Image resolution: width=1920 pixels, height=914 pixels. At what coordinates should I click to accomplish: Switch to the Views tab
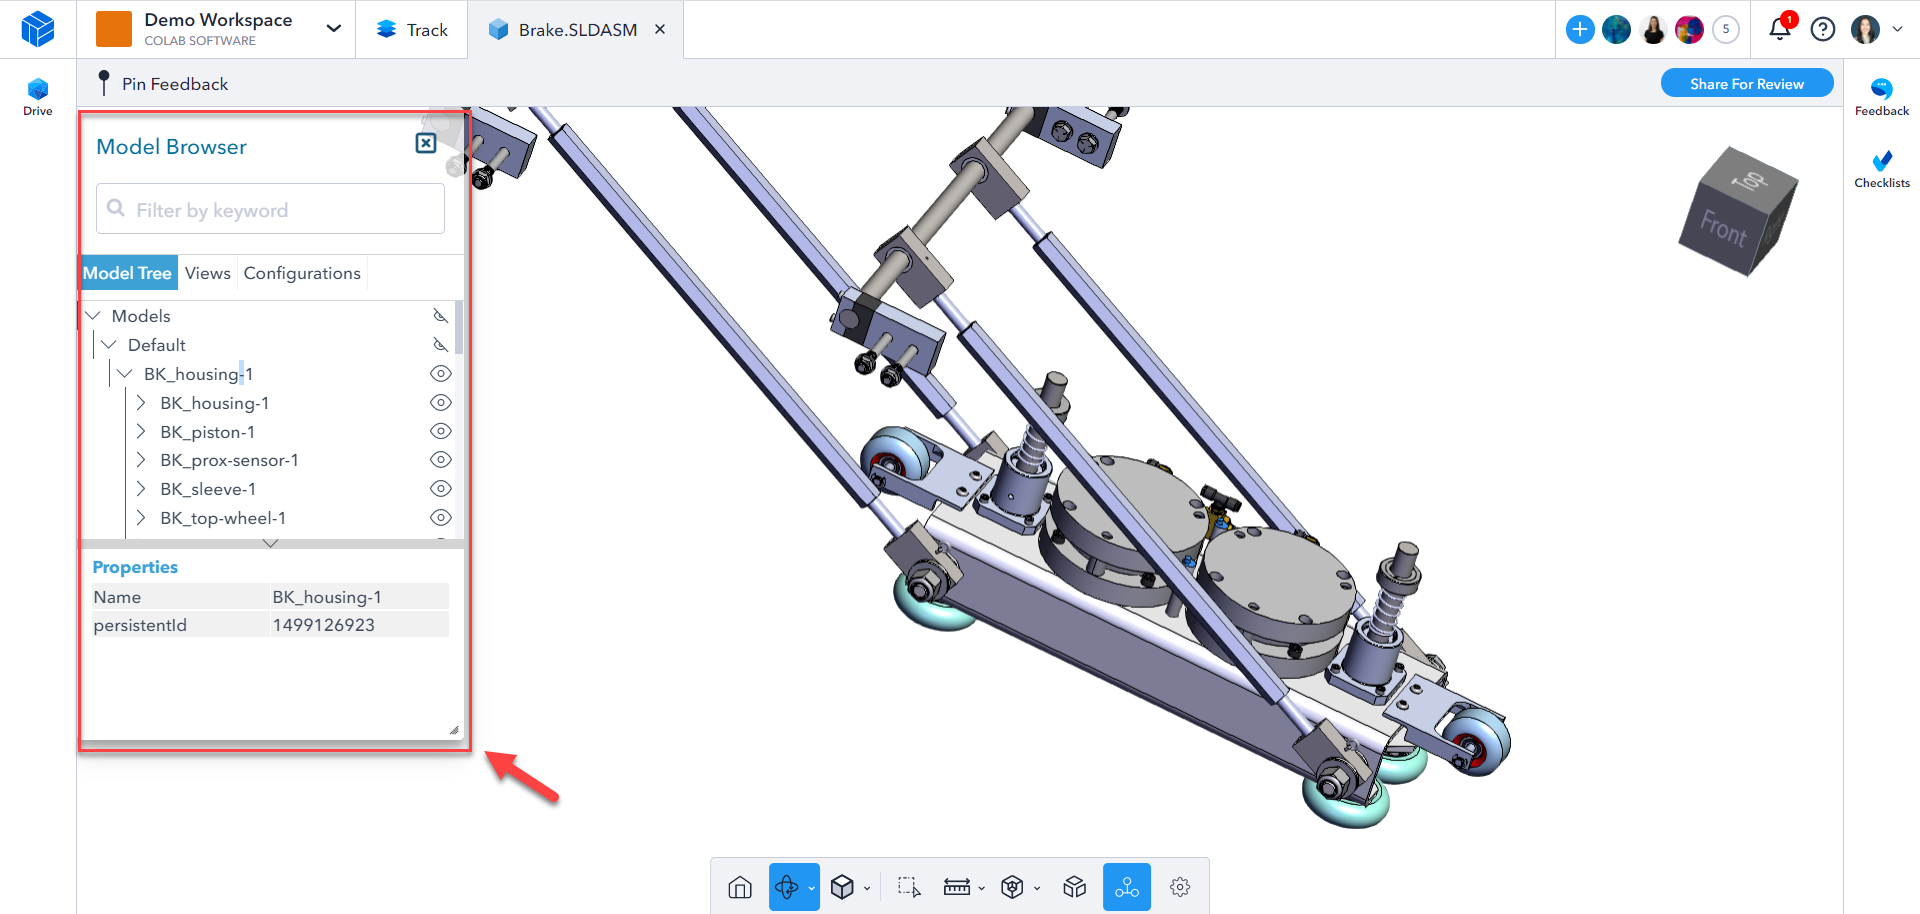point(207,273)
